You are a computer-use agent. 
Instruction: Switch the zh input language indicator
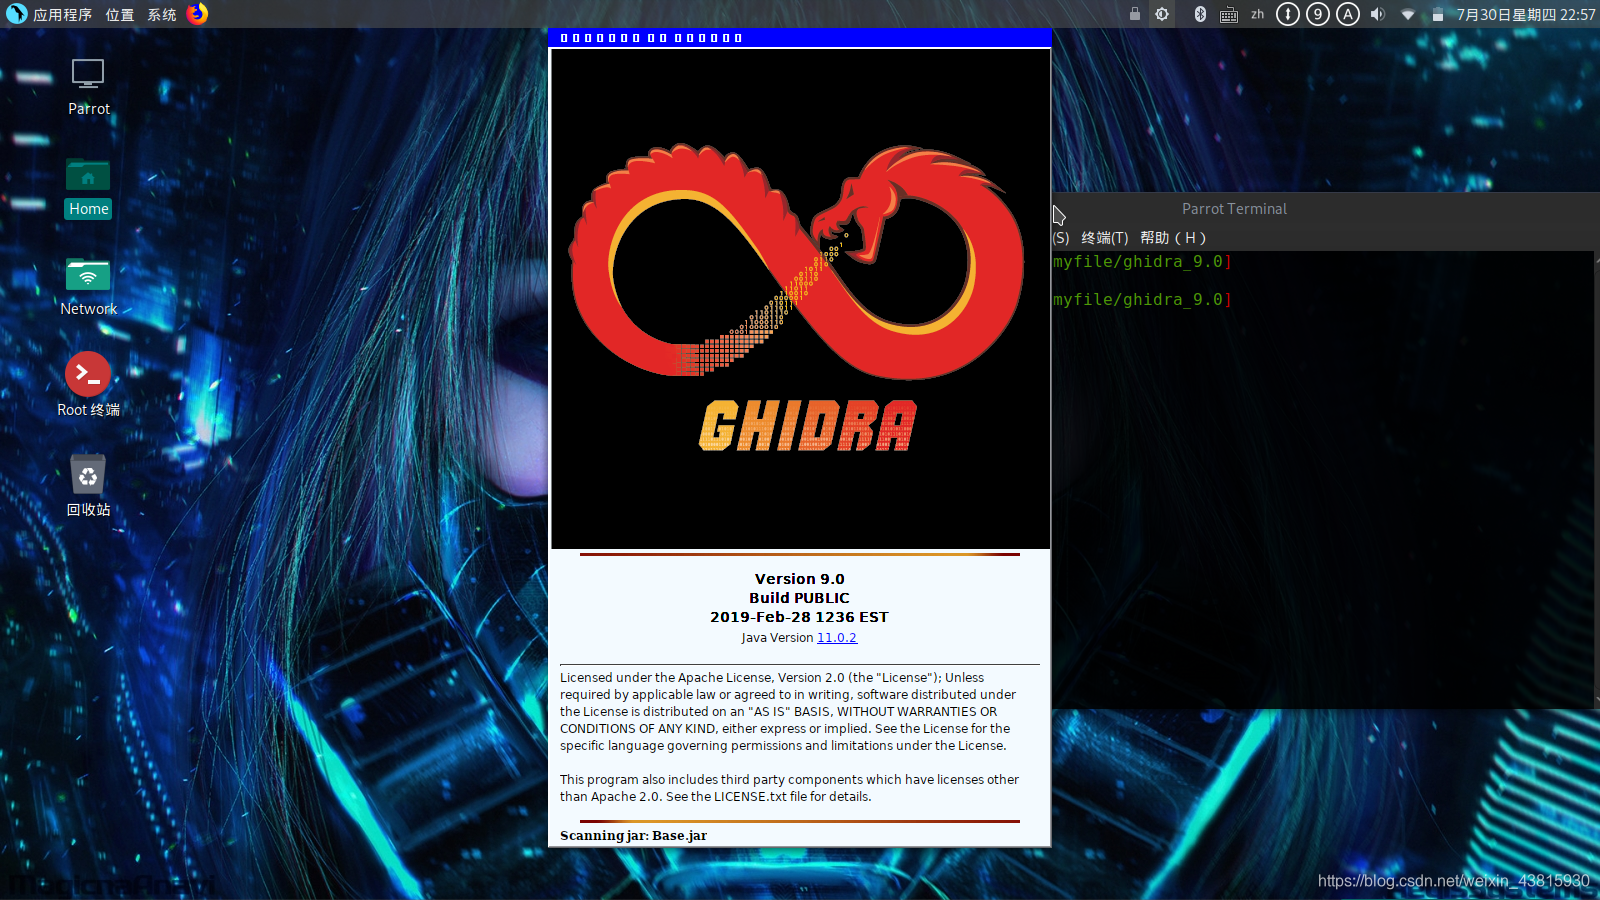(1257, 14)
